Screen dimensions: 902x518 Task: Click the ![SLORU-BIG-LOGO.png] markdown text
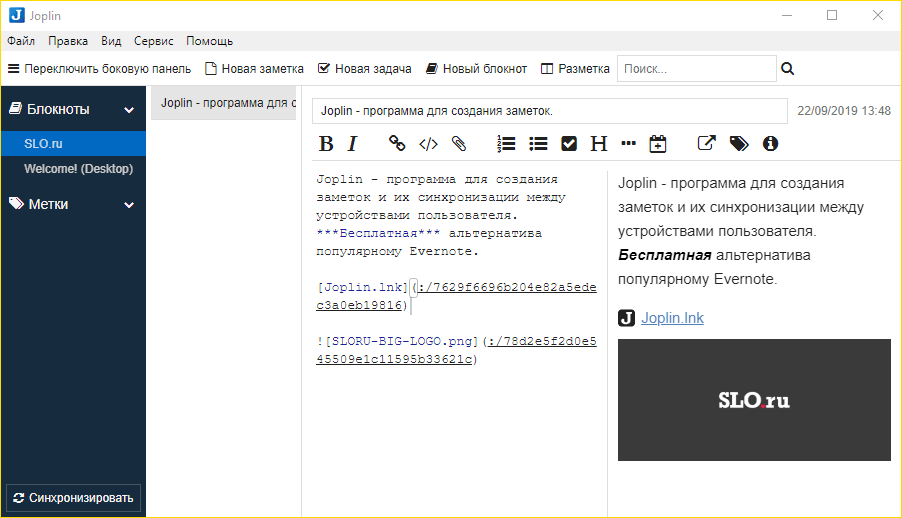[x=397, y=341]
